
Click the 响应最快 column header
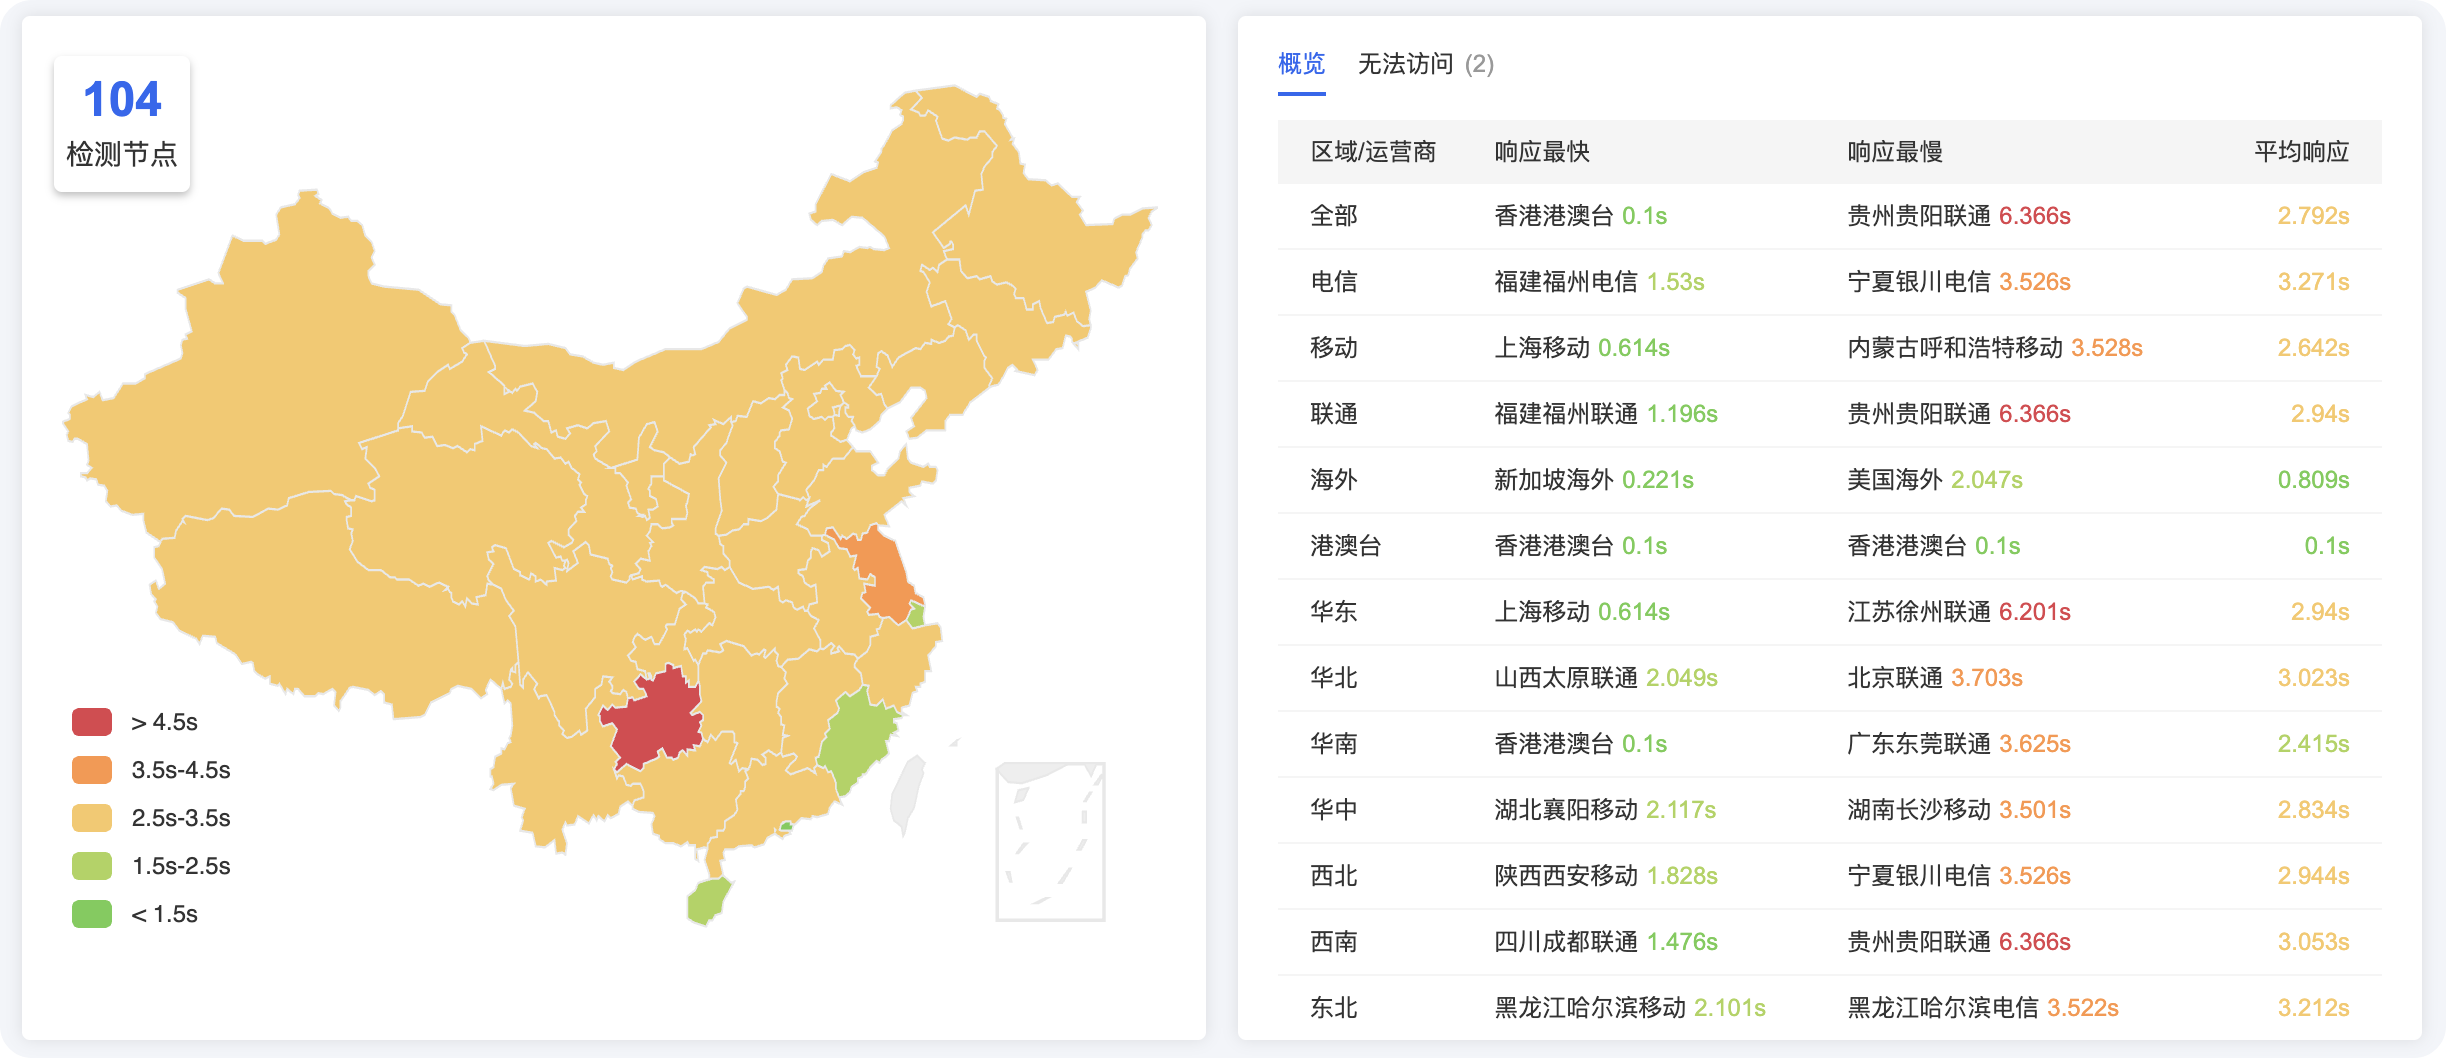[1542, 152]
